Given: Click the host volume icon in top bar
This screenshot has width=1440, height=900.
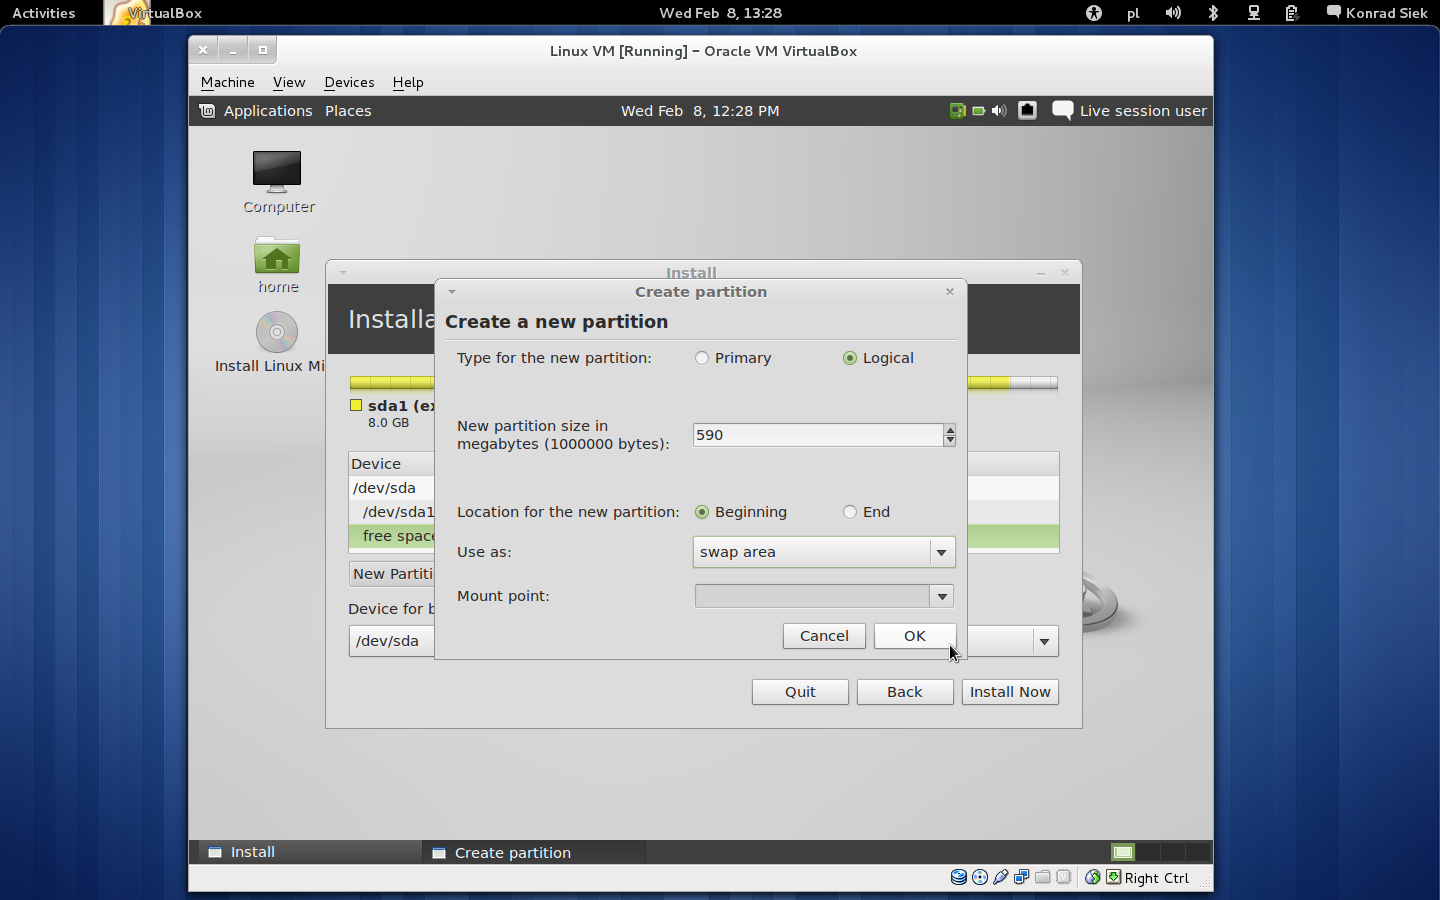Looking at the screenshot, I should (1173, 13).
